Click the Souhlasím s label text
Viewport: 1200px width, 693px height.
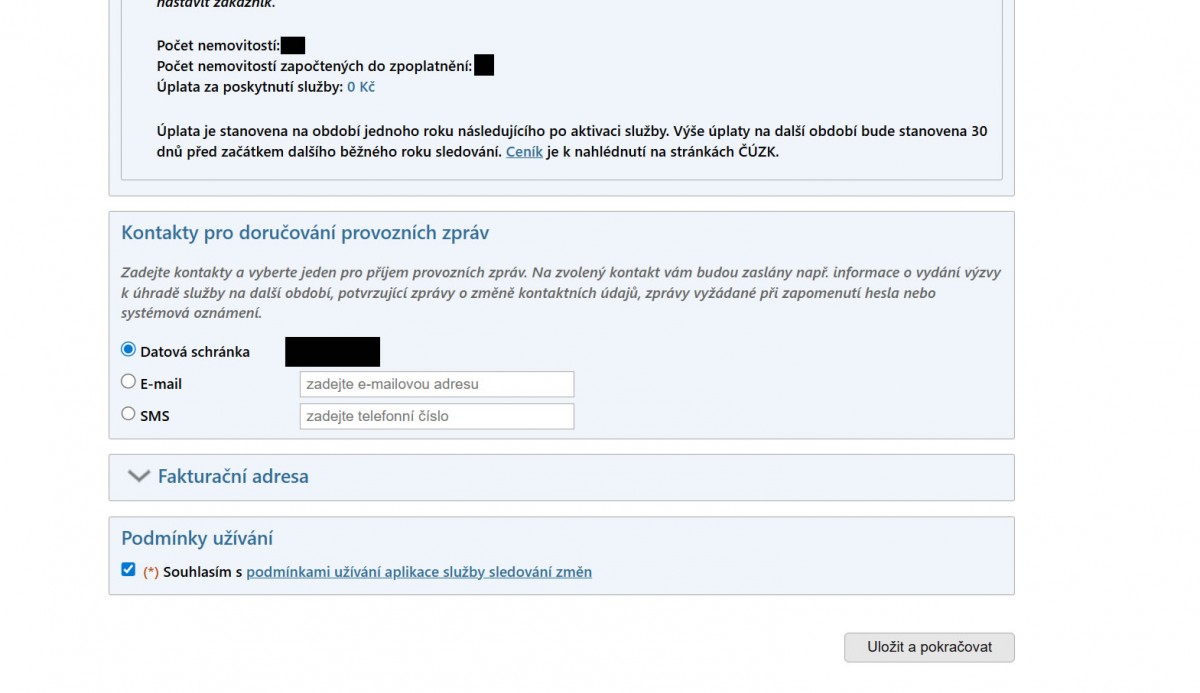(x=203, y=572)
